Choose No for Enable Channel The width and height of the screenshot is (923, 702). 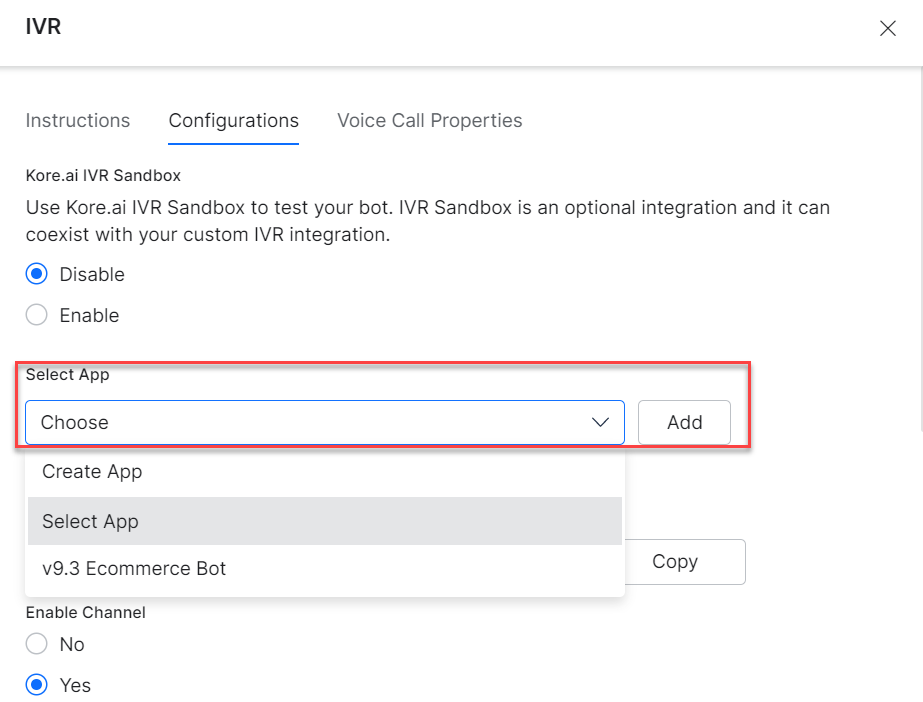(36, 644)
